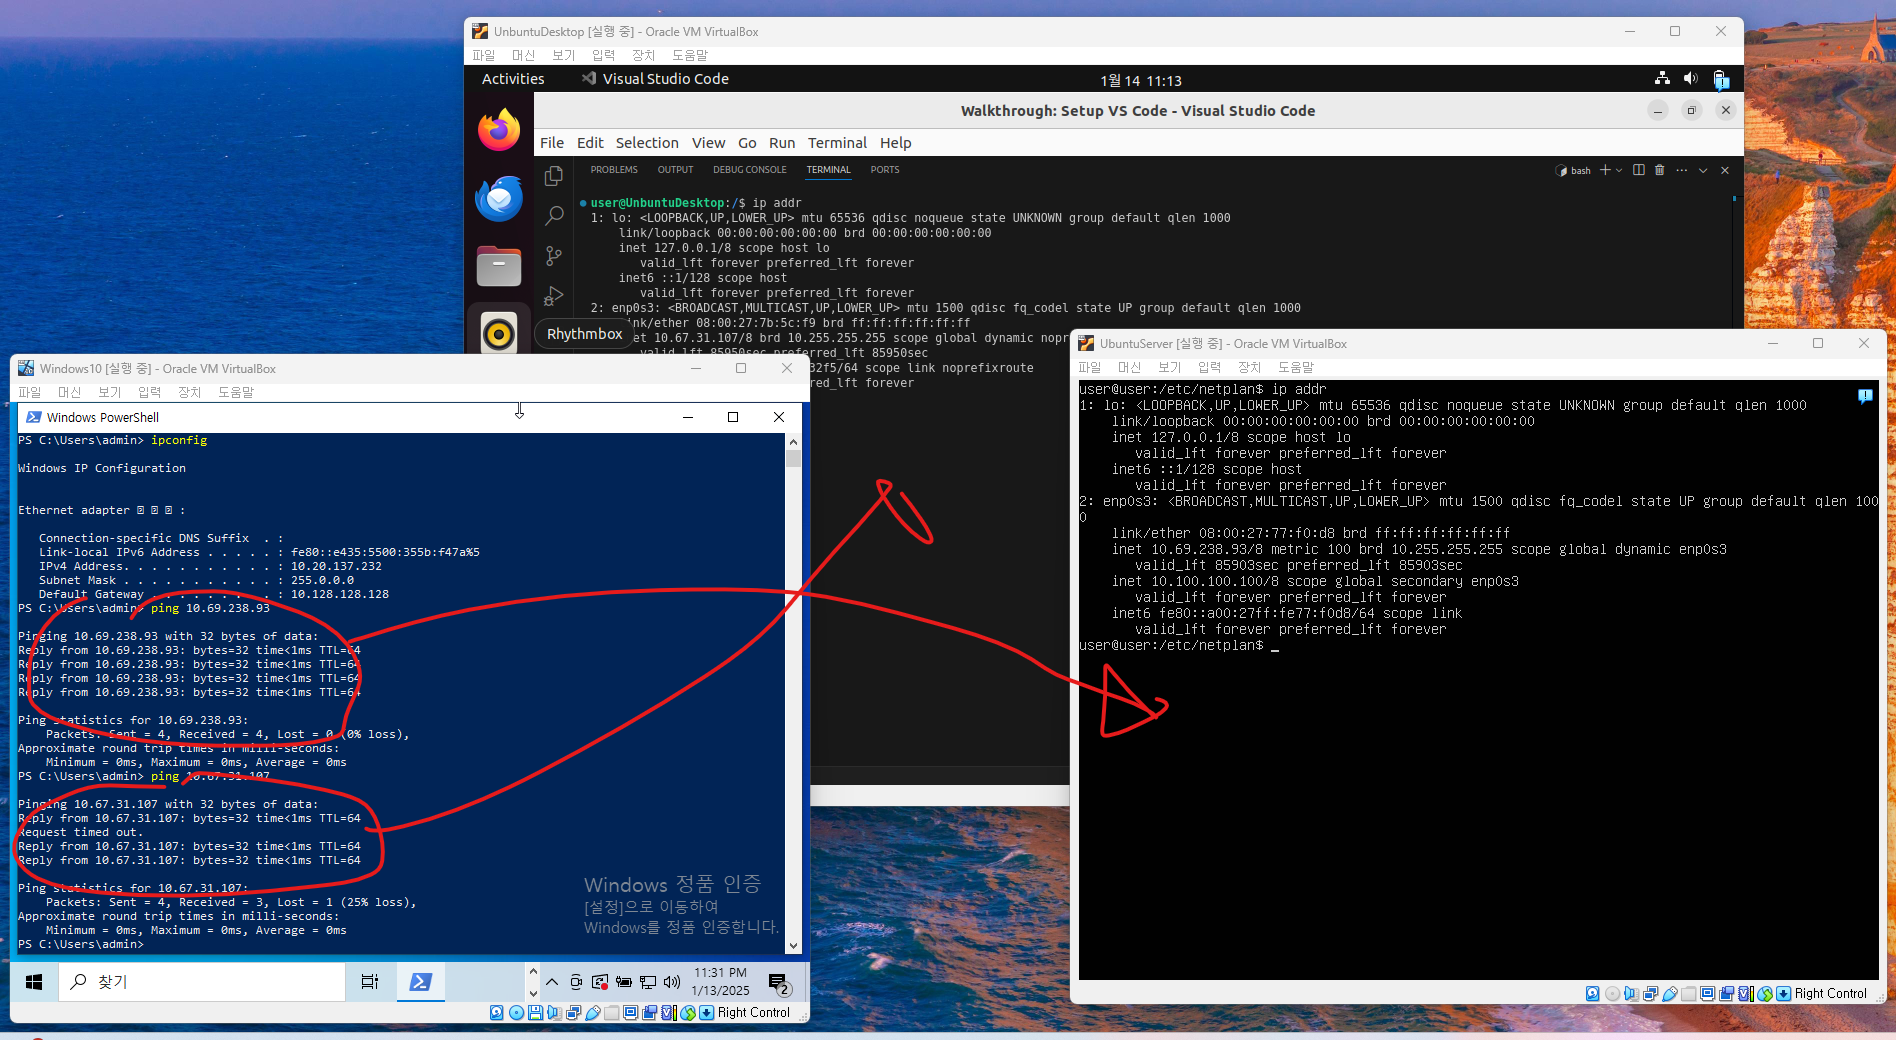This screenshot has width=1896, height=1040.
Task: Expand the new terminal profile dropdown arrow
Action: point(1619,170)
